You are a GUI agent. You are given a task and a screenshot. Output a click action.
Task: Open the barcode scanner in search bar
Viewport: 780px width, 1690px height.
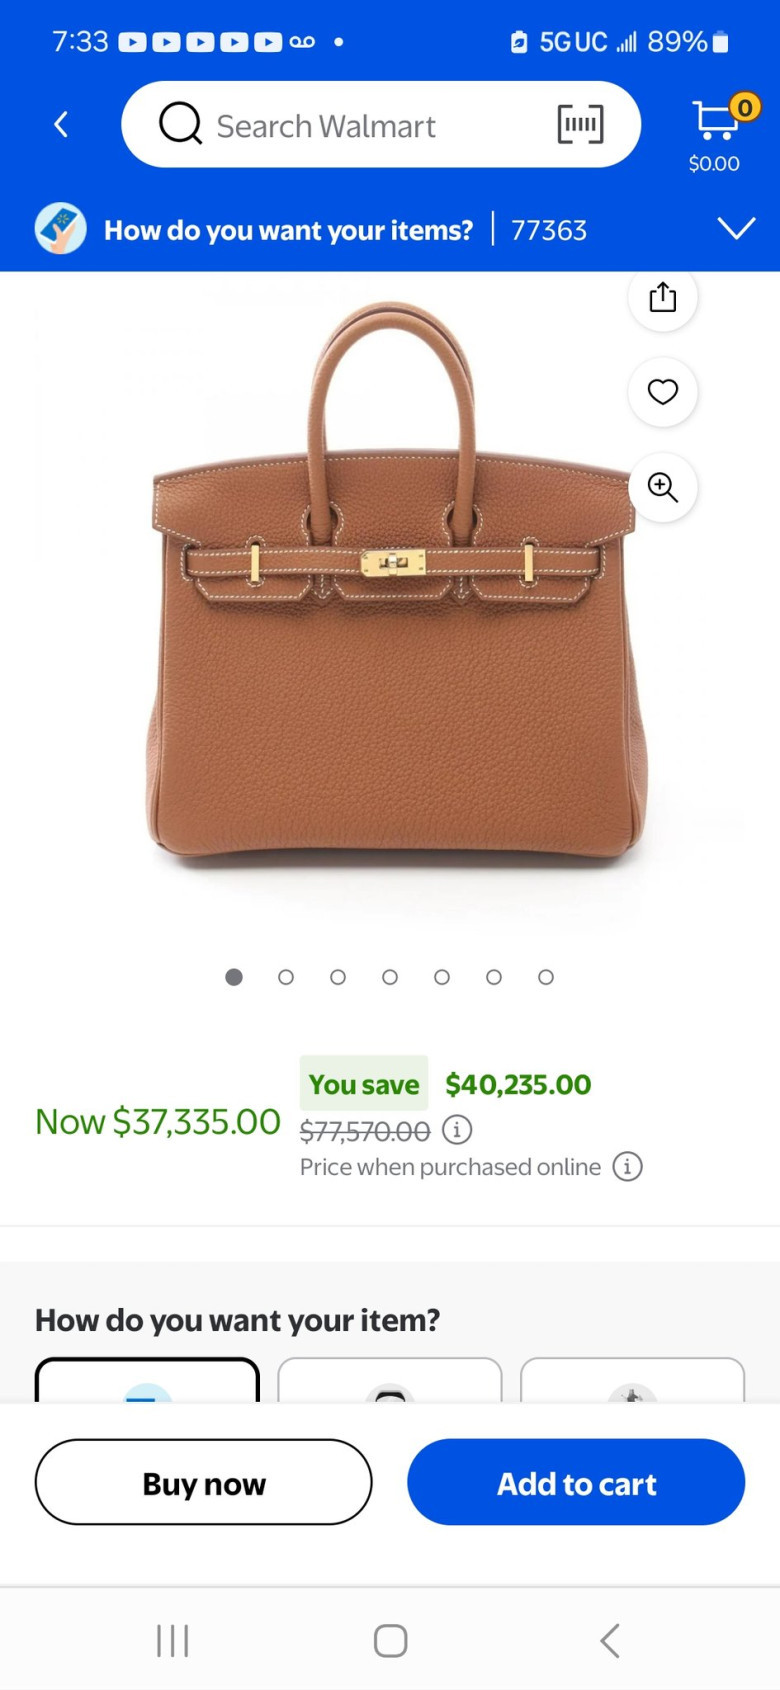click(580, 125)
